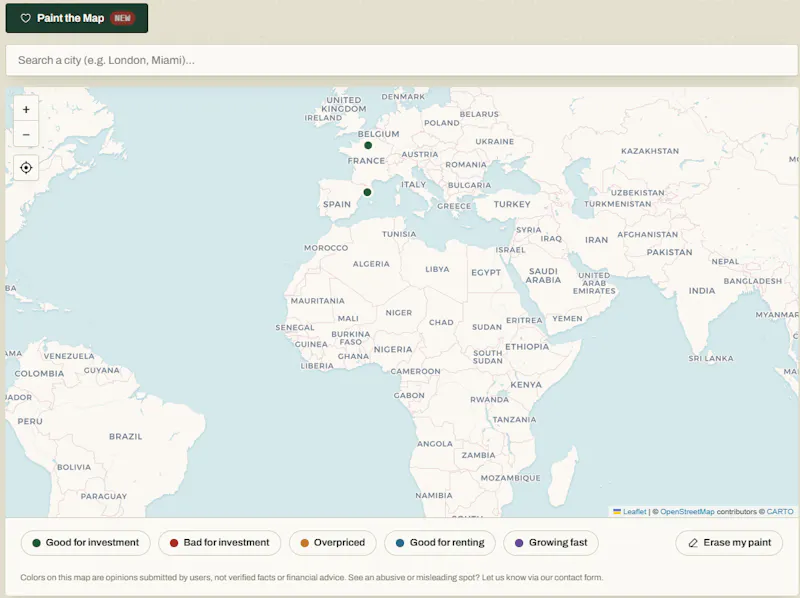Click the VENEZUELA label on the map
Image resolution: width=800 pixels, height=598 pixels.
click(x=69, y=356)
